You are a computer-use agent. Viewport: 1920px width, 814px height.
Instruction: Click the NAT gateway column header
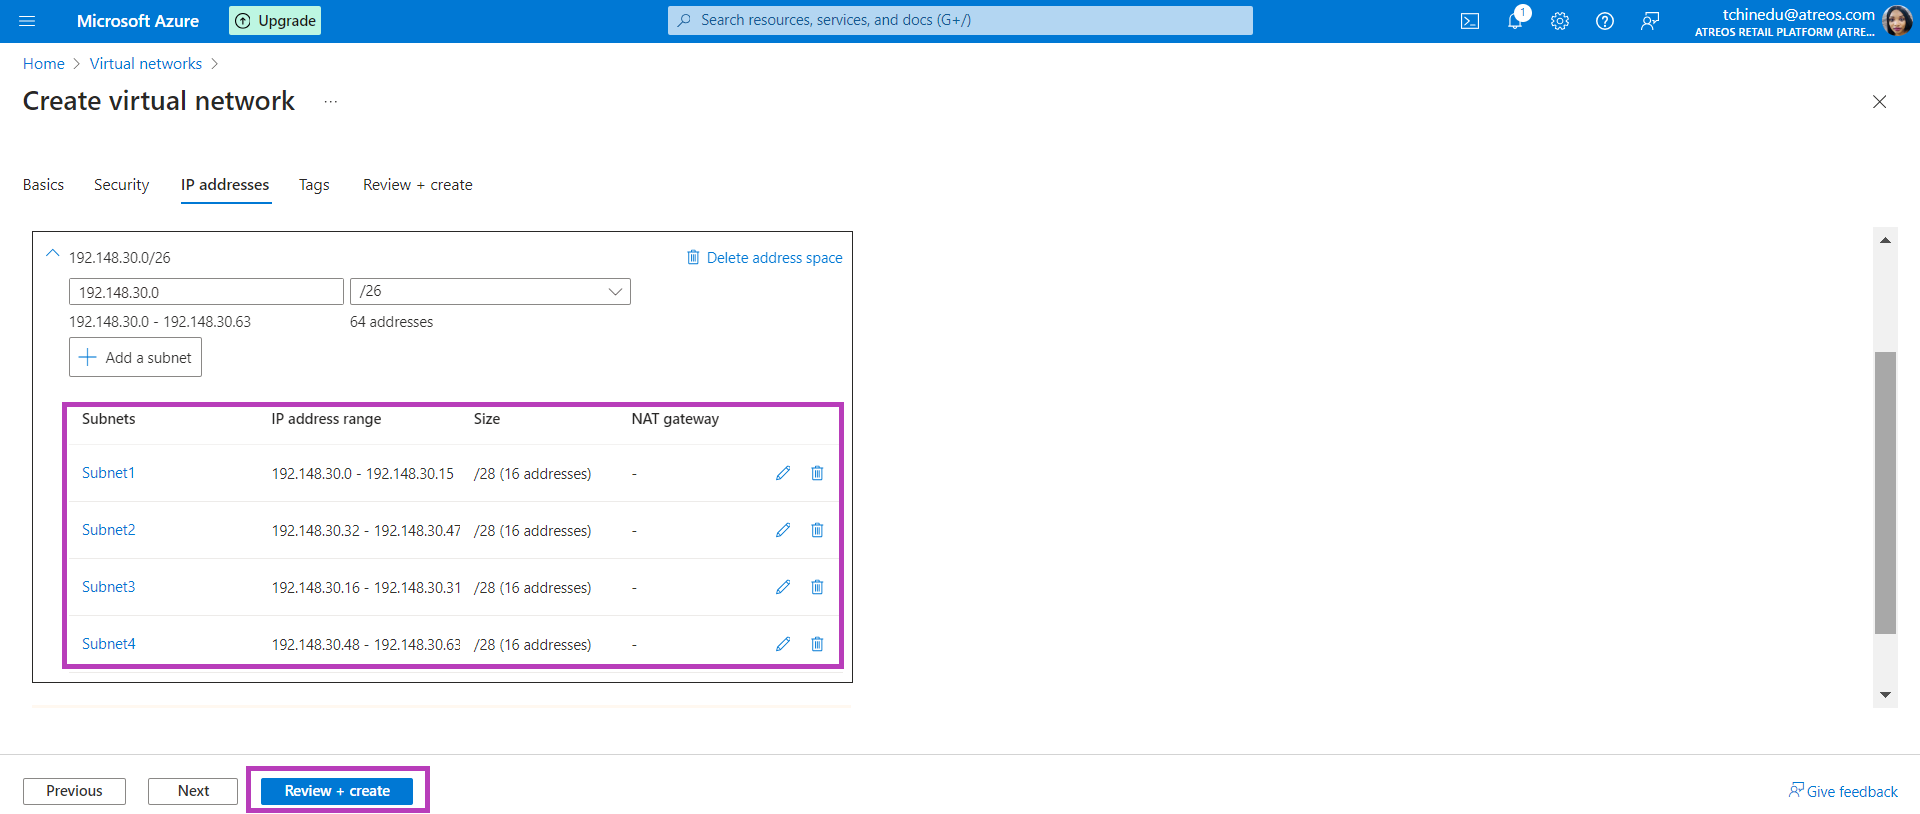[x=675, y=419]
